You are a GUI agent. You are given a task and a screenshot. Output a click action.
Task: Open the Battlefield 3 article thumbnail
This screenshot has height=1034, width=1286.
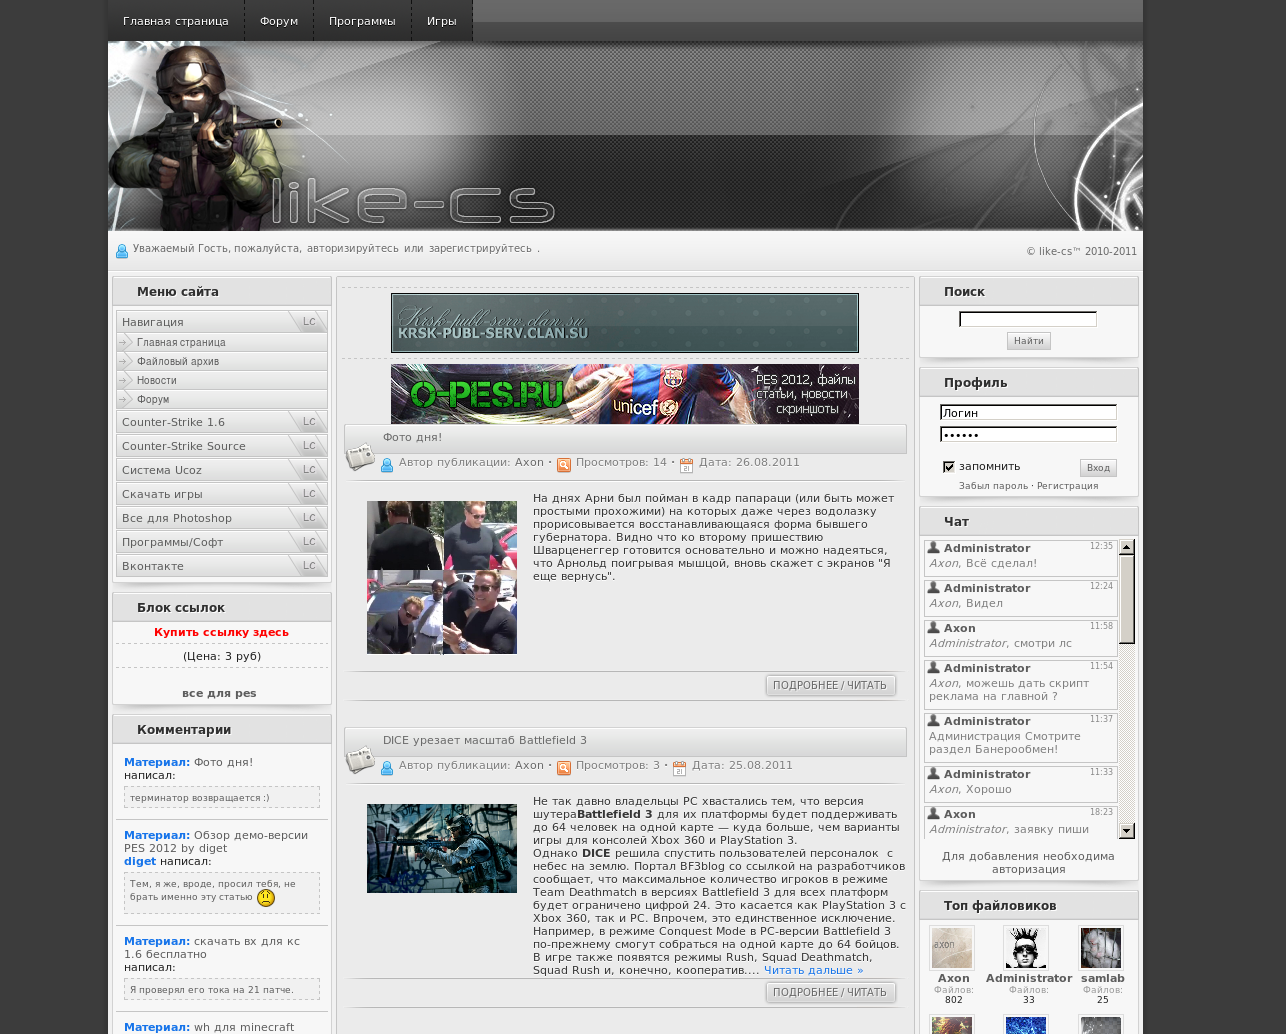click(x=442, y=848)
